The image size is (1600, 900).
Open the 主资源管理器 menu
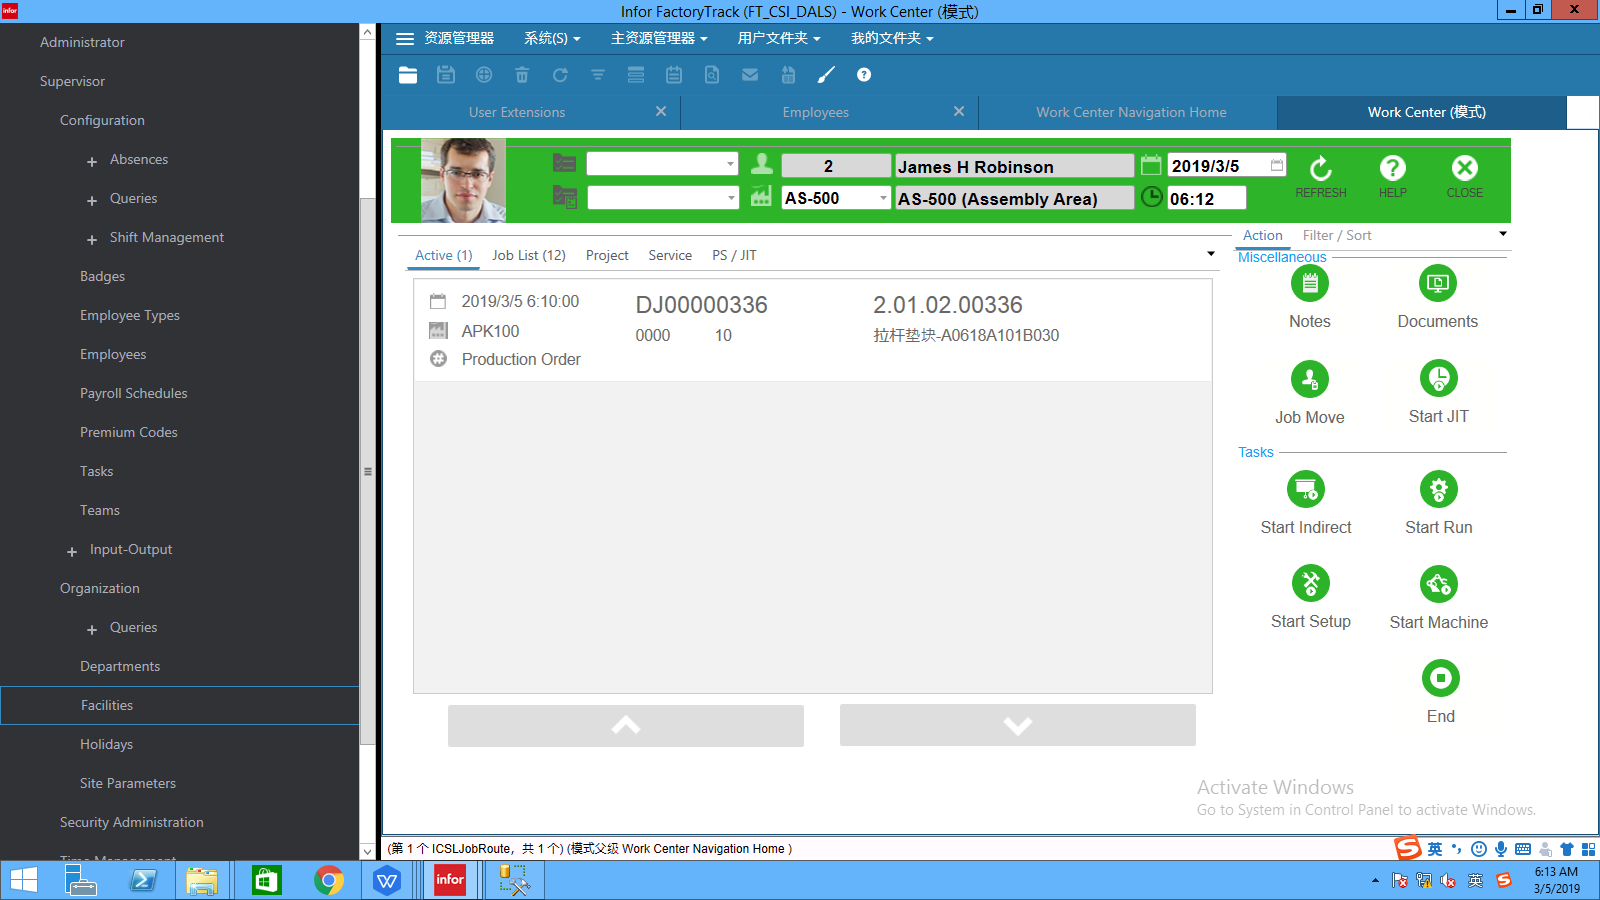[x=659, y=38]
